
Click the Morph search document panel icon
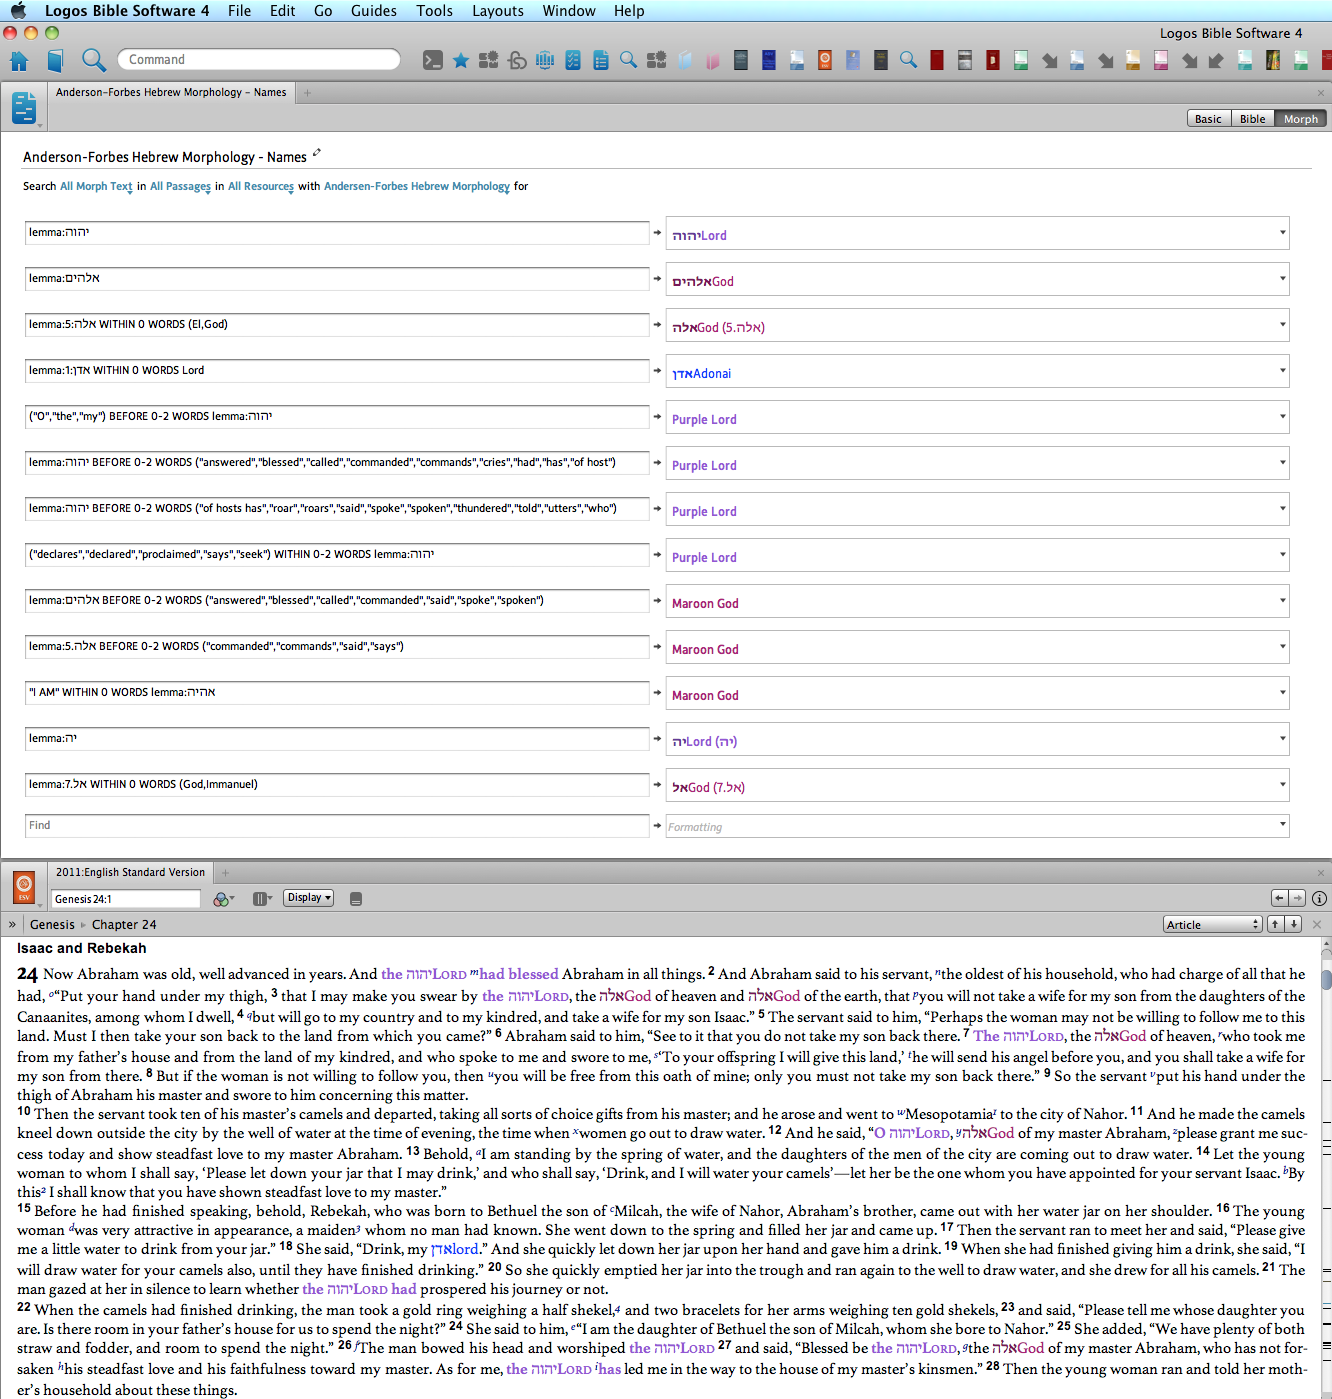[x=25, y=107]
